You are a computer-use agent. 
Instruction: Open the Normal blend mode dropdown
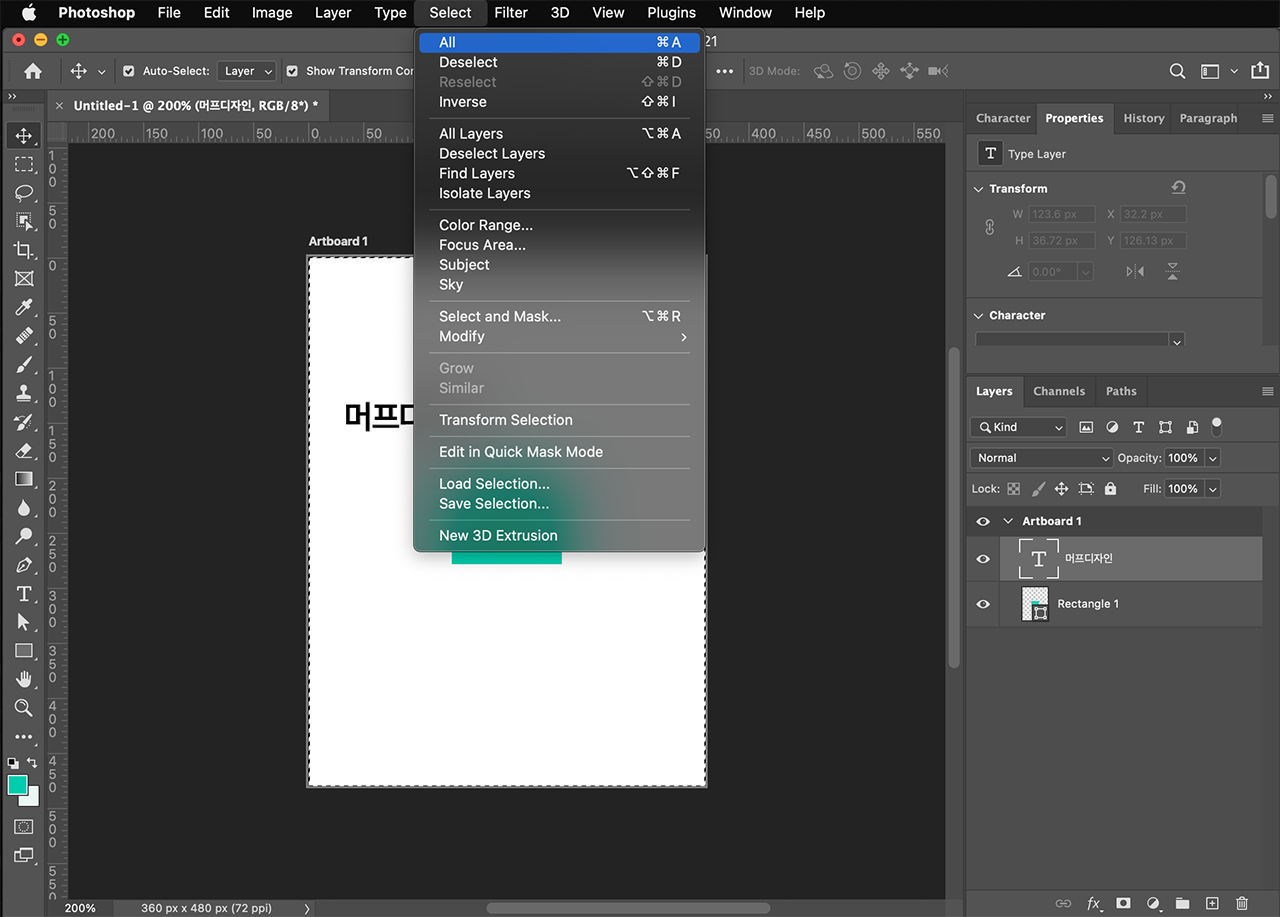1040,458
